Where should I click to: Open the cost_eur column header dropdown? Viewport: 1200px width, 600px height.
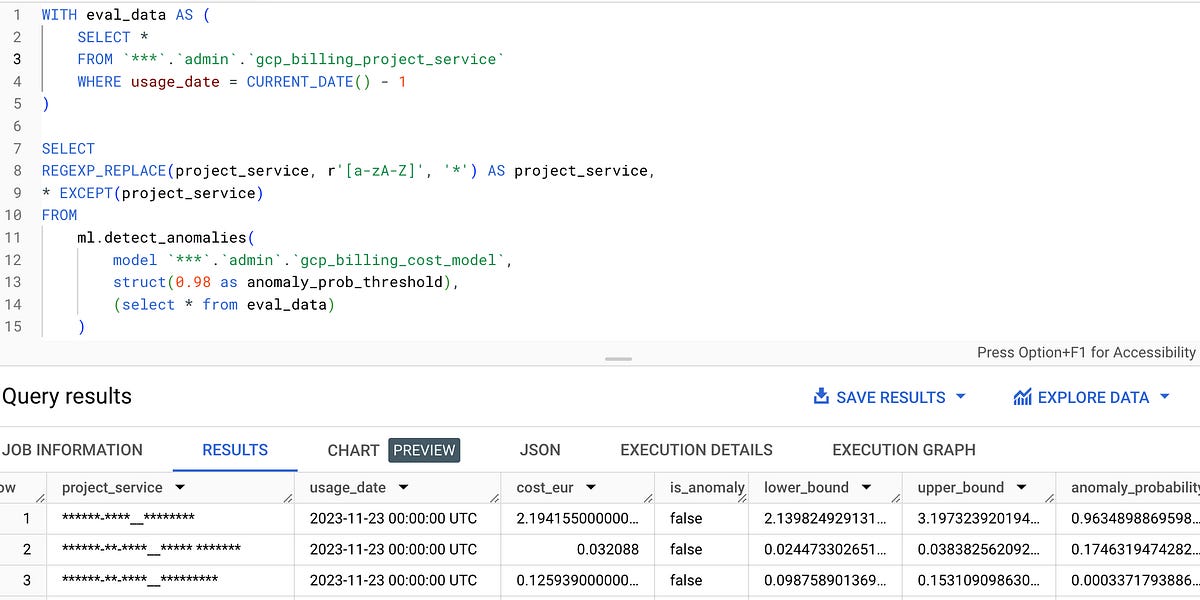tap(593, 487)
